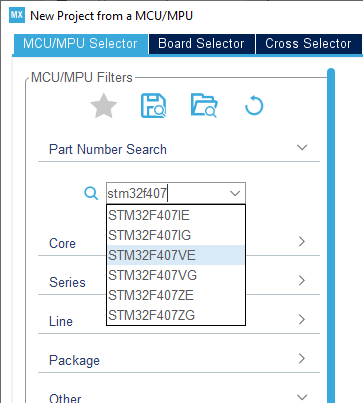Select STM32F407IG from the suggestions
Screen dimensions: 363x403
point(176,235)
